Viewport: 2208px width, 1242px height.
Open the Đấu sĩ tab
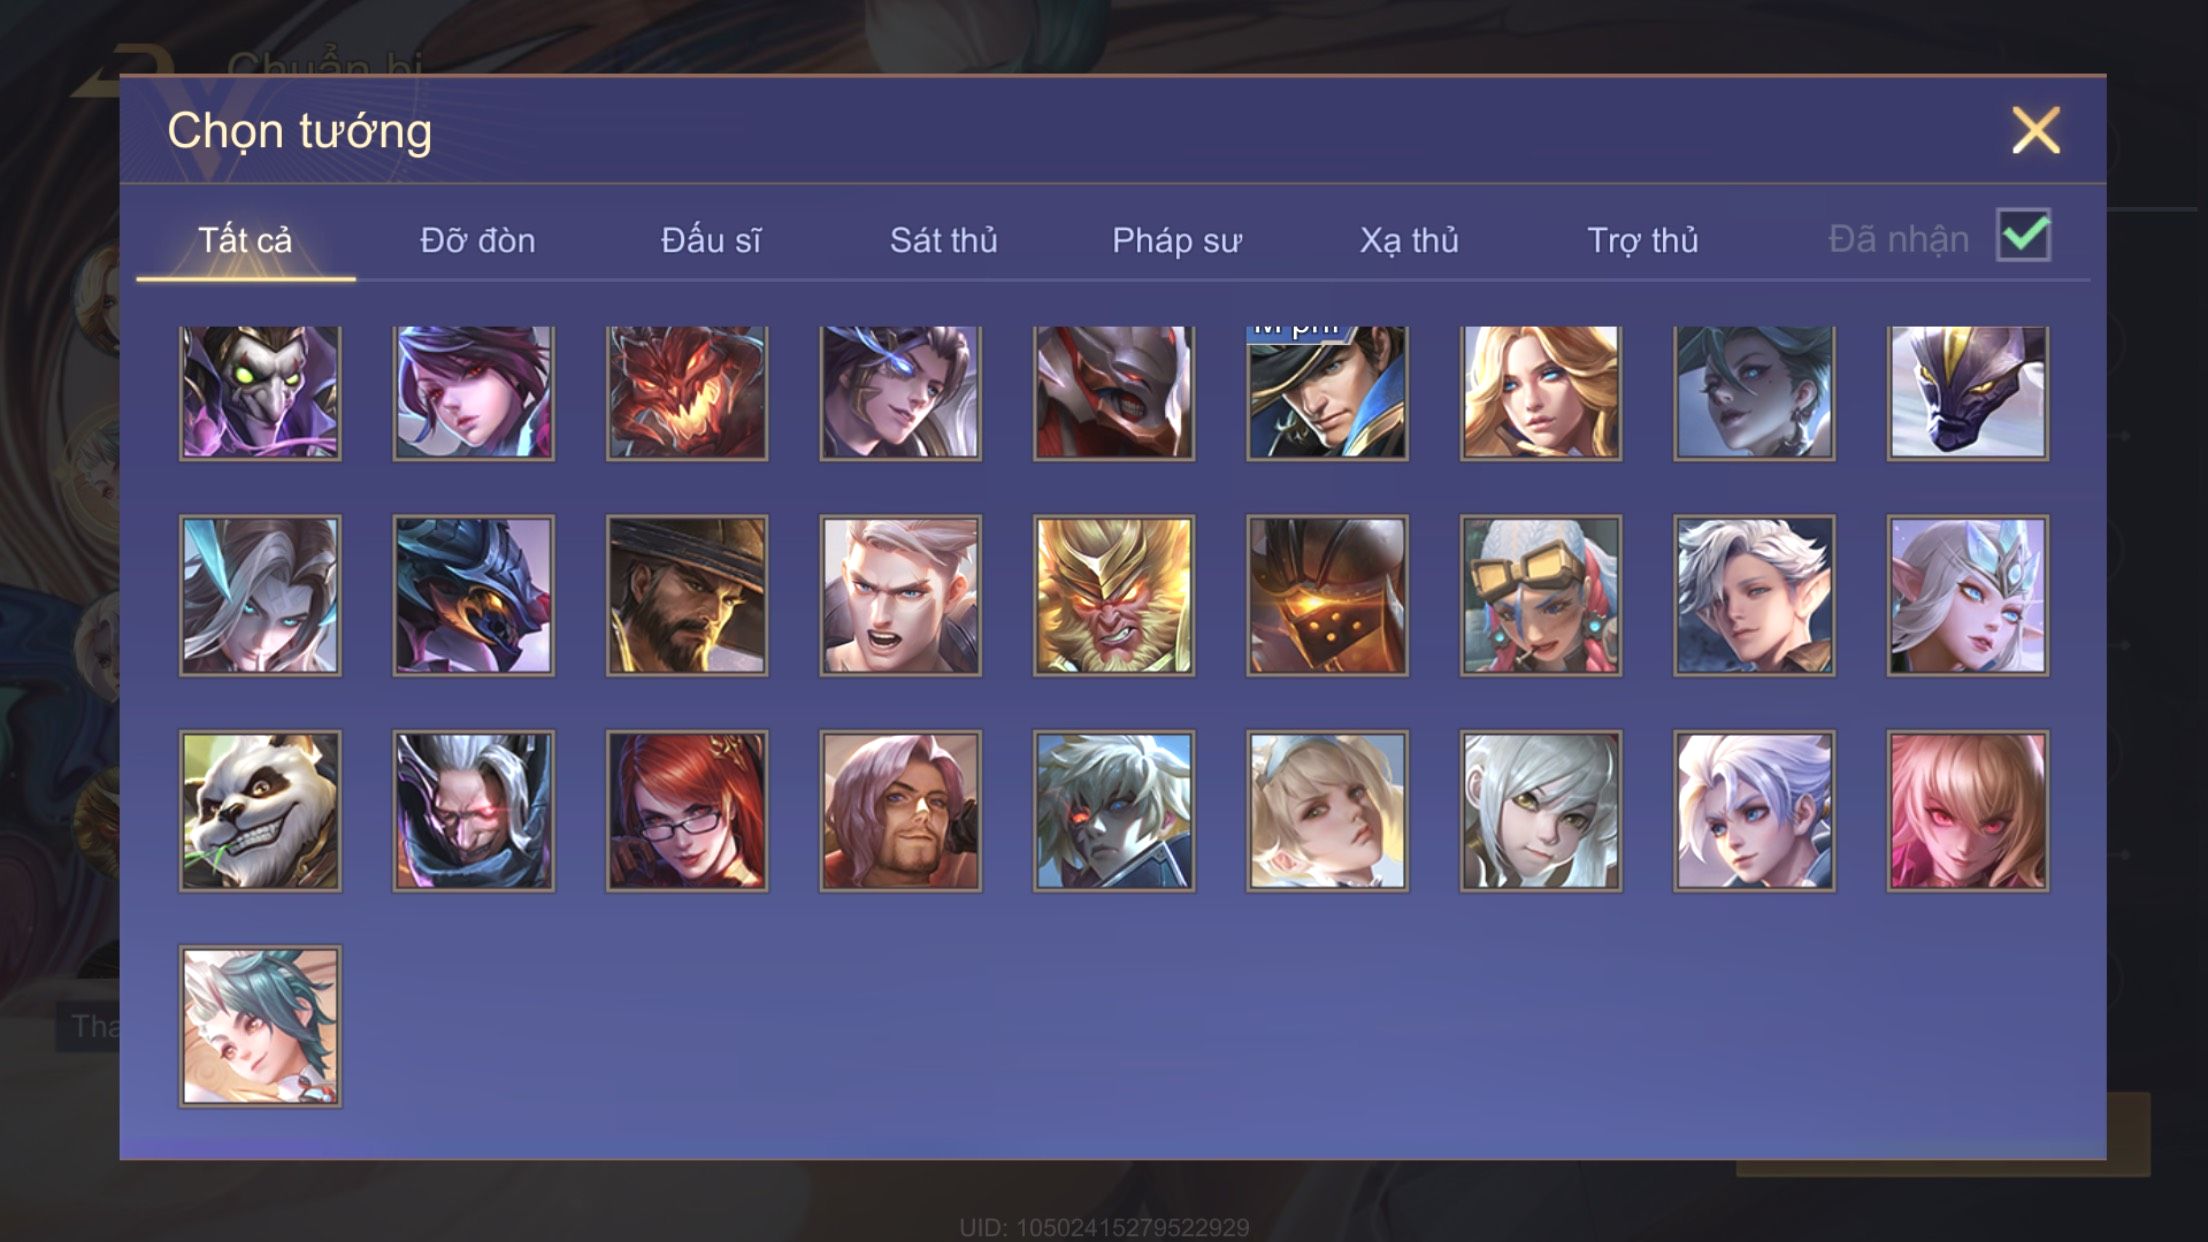[711, 240]
